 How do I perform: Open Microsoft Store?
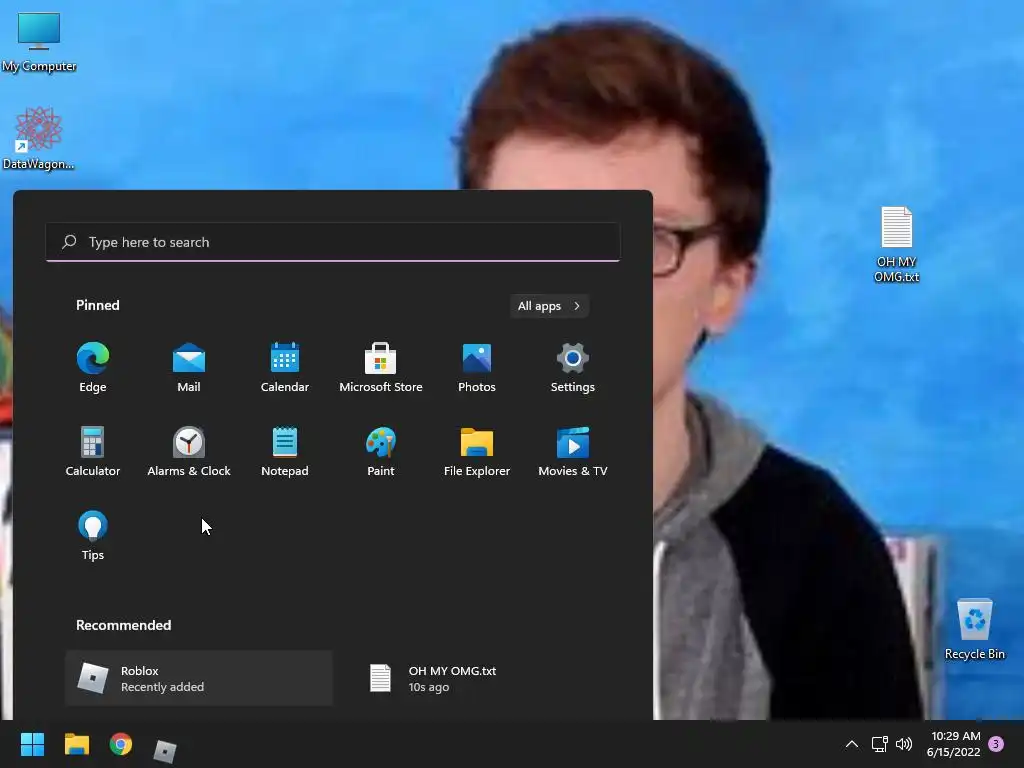click(381, 367)
